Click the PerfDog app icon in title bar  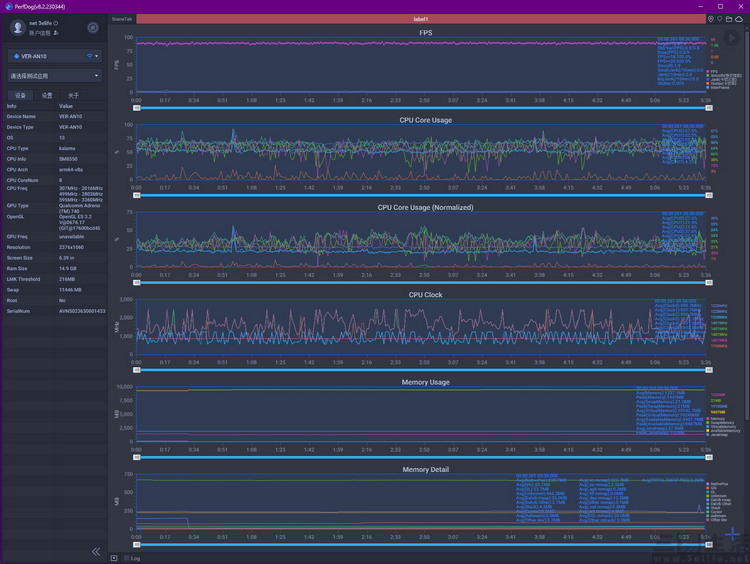(9, 6)
